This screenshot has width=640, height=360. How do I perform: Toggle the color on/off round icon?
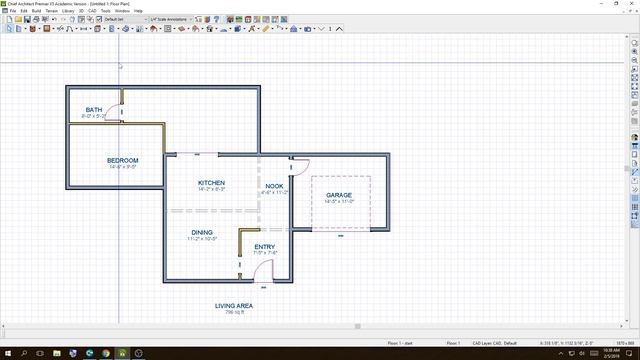[x=634, y=137]
